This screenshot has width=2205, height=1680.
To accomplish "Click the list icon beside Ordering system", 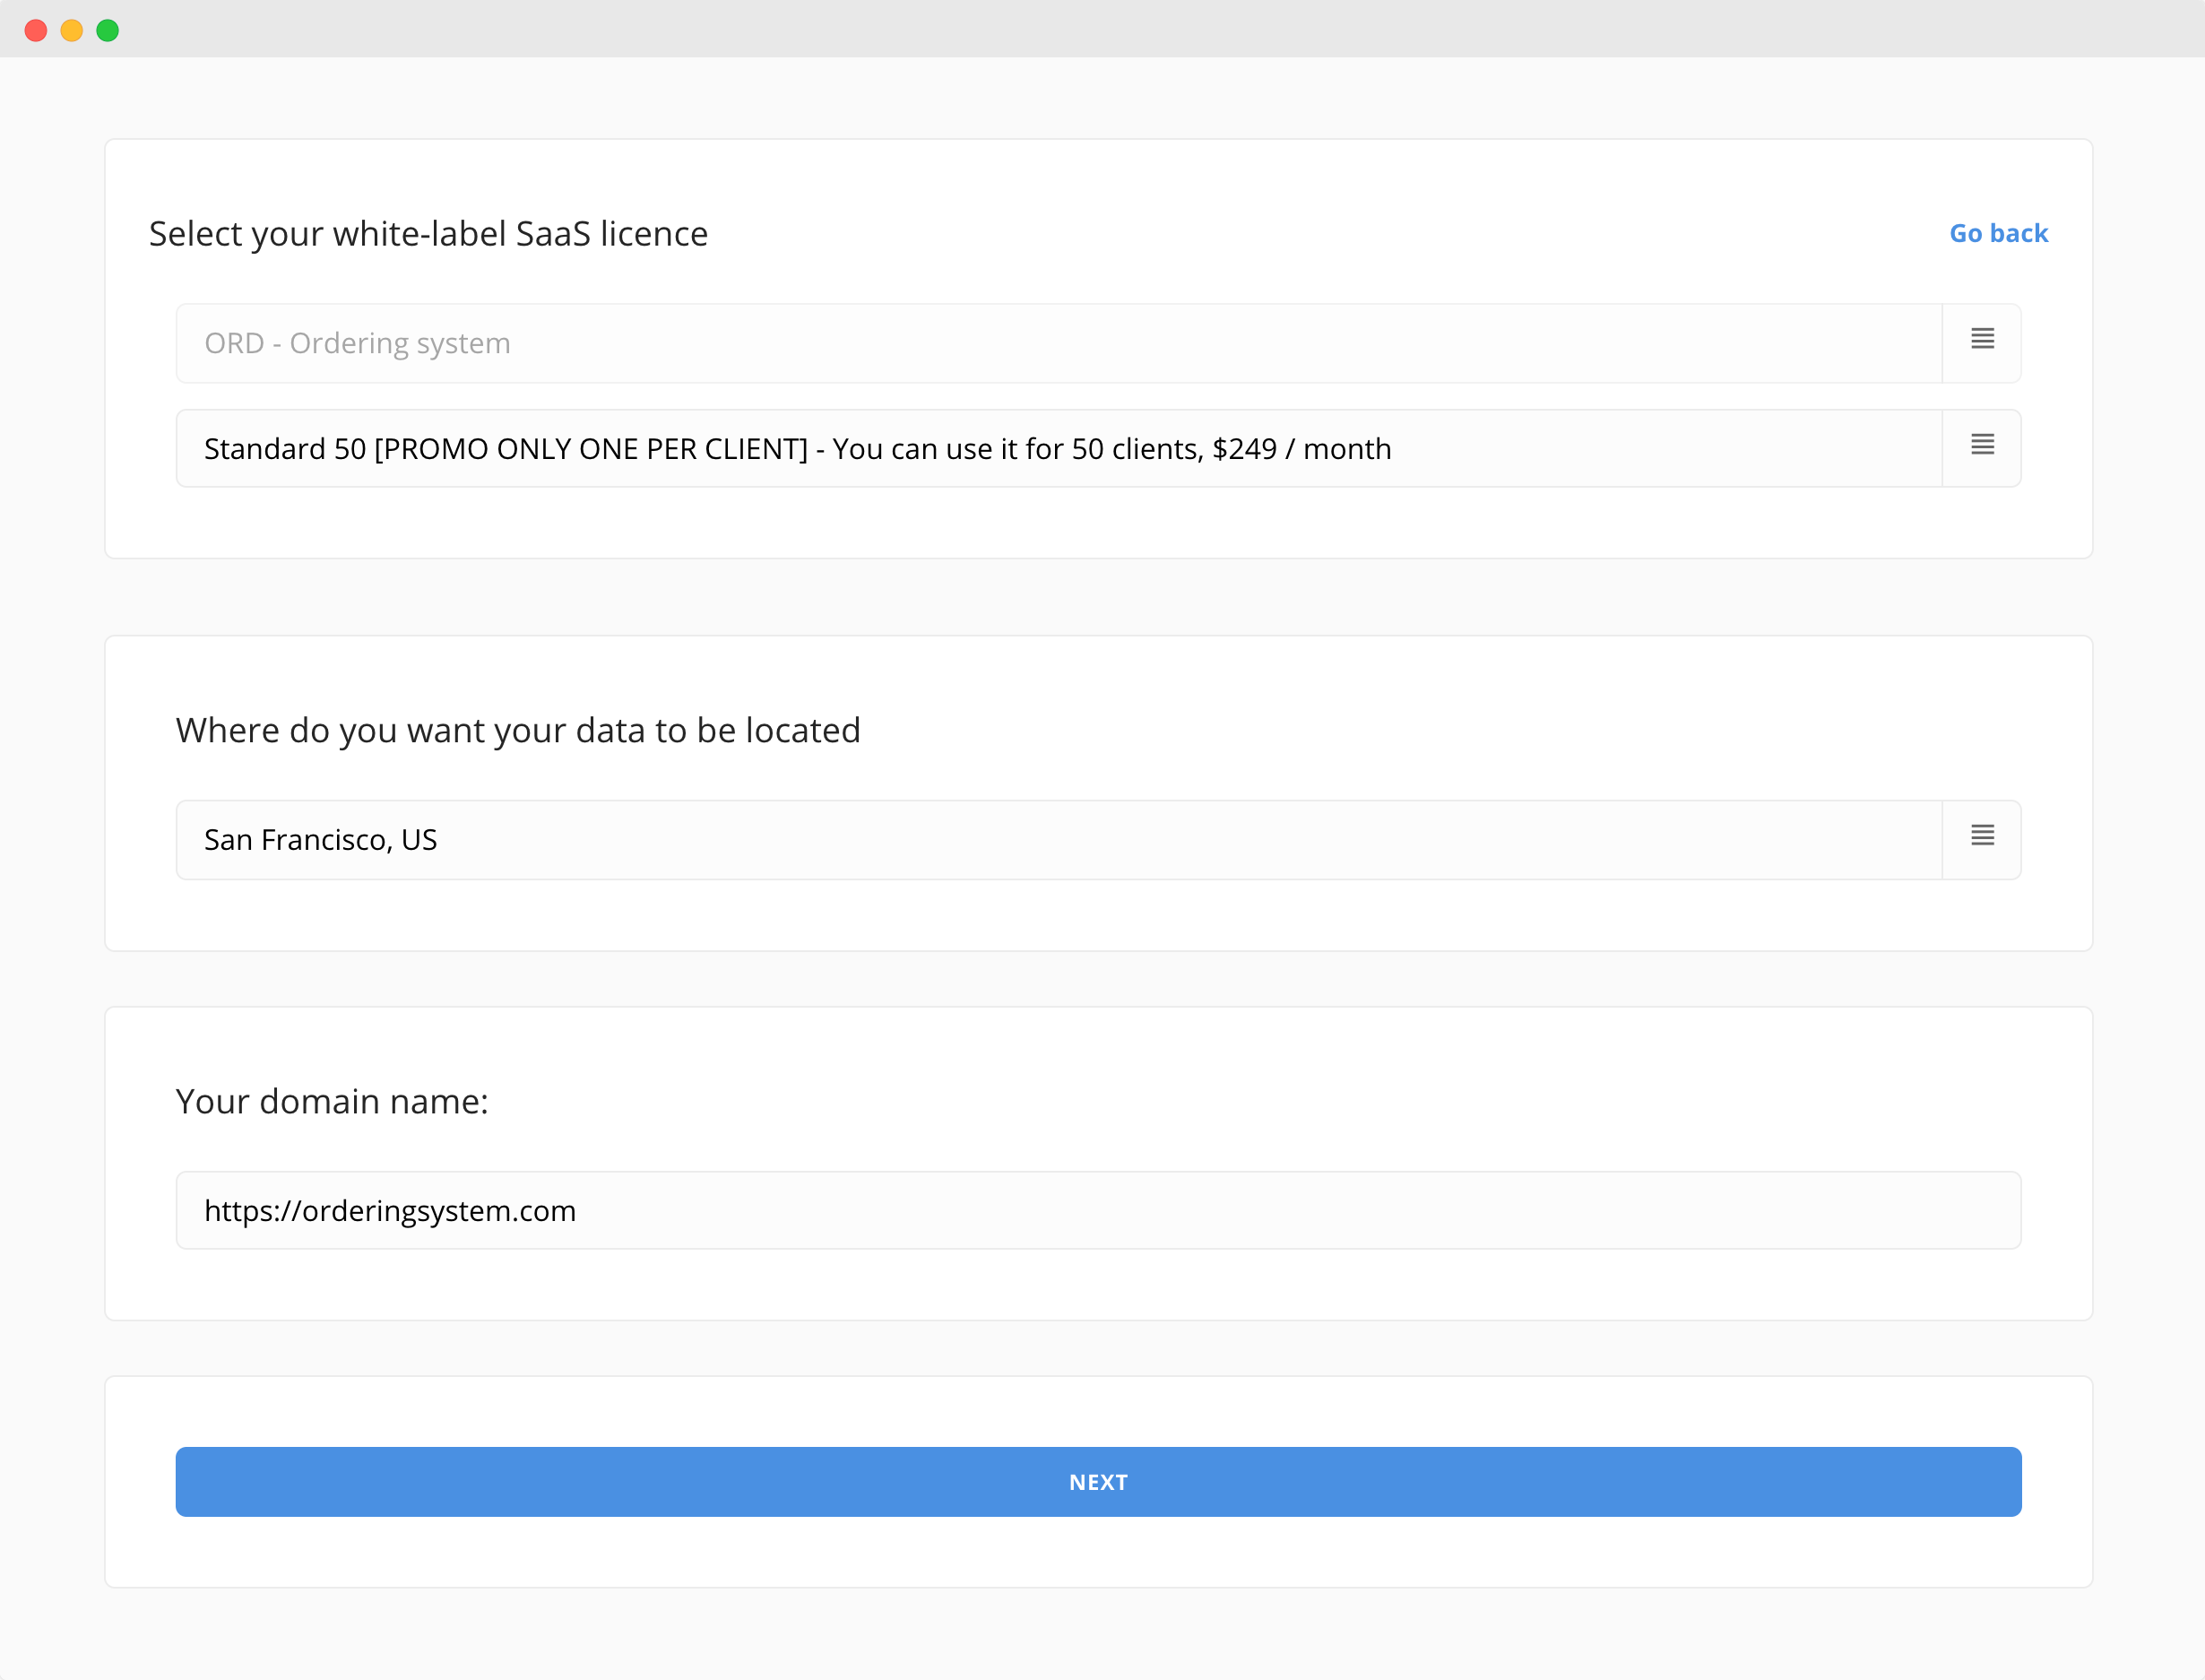I will (1982, 340).
